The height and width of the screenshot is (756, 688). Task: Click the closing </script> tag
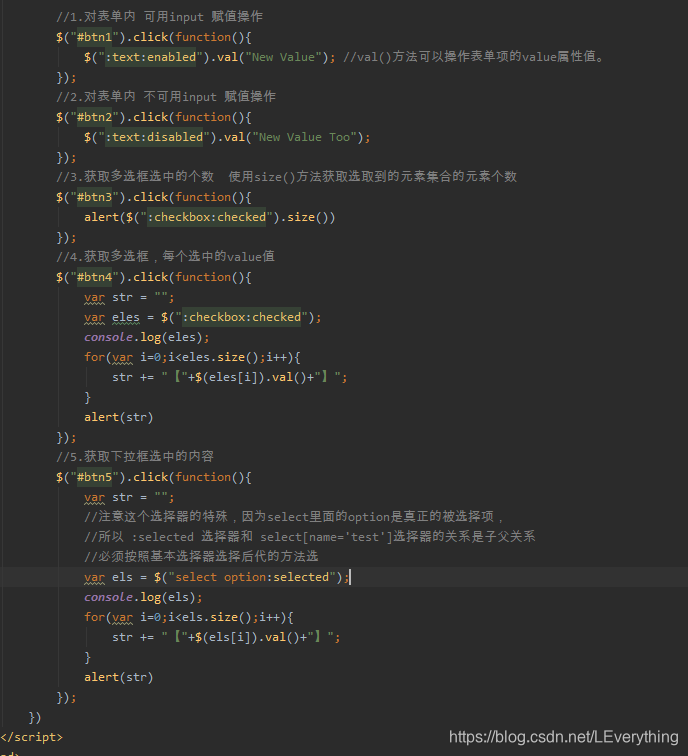click(x=31, y=737)
